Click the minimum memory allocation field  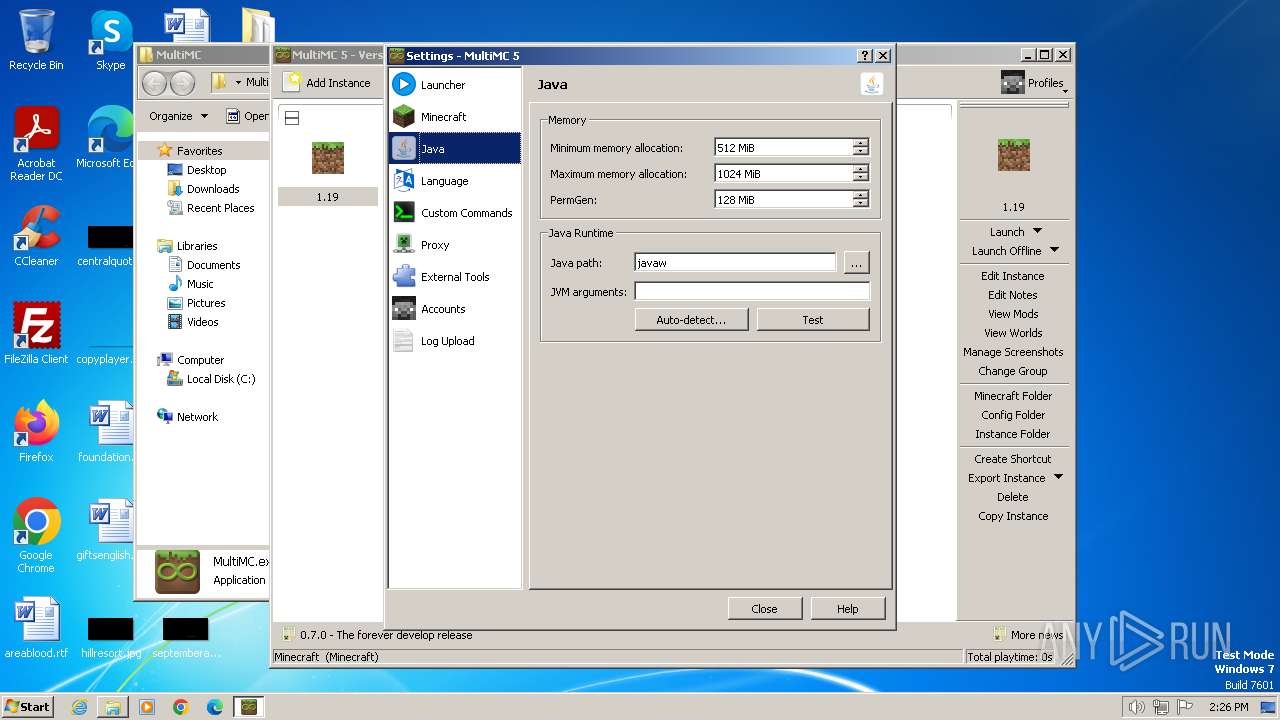[x=784, y=148]
